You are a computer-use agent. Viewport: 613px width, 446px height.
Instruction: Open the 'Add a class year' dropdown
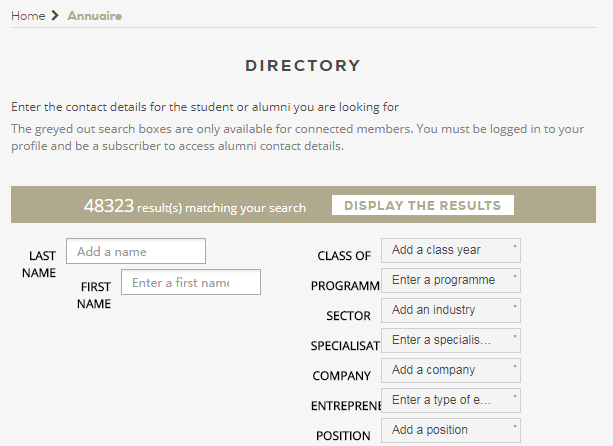coord(451,251)
